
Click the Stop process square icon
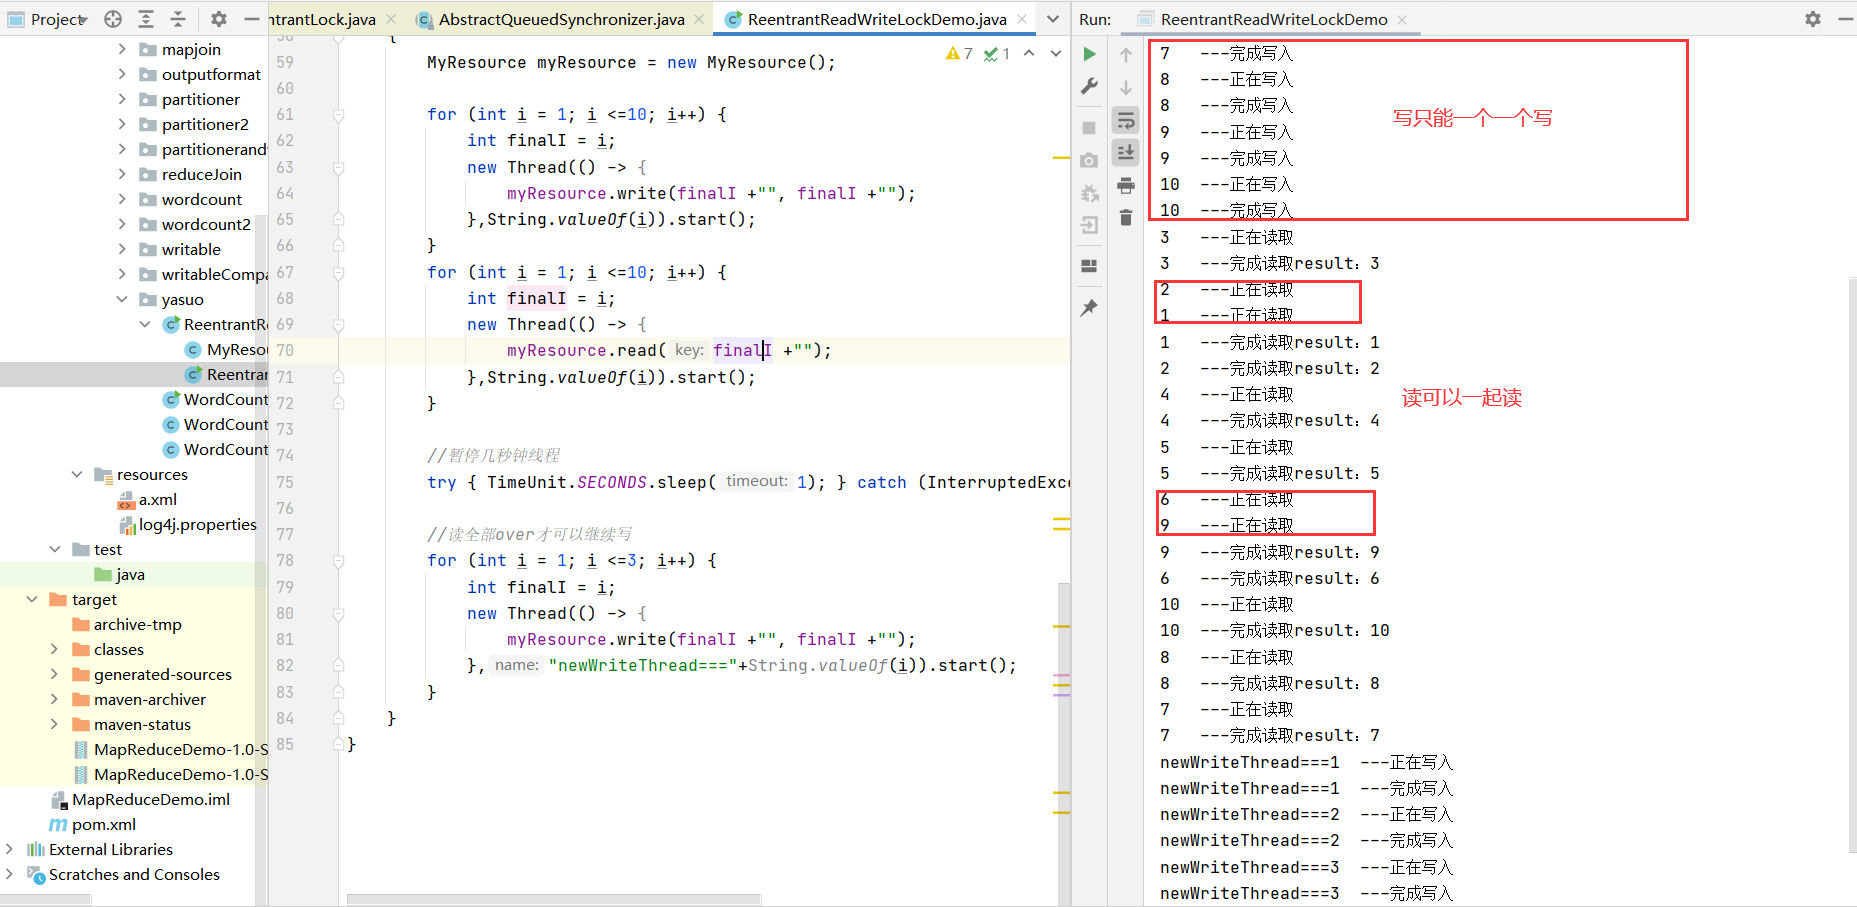pos(1089,128)
